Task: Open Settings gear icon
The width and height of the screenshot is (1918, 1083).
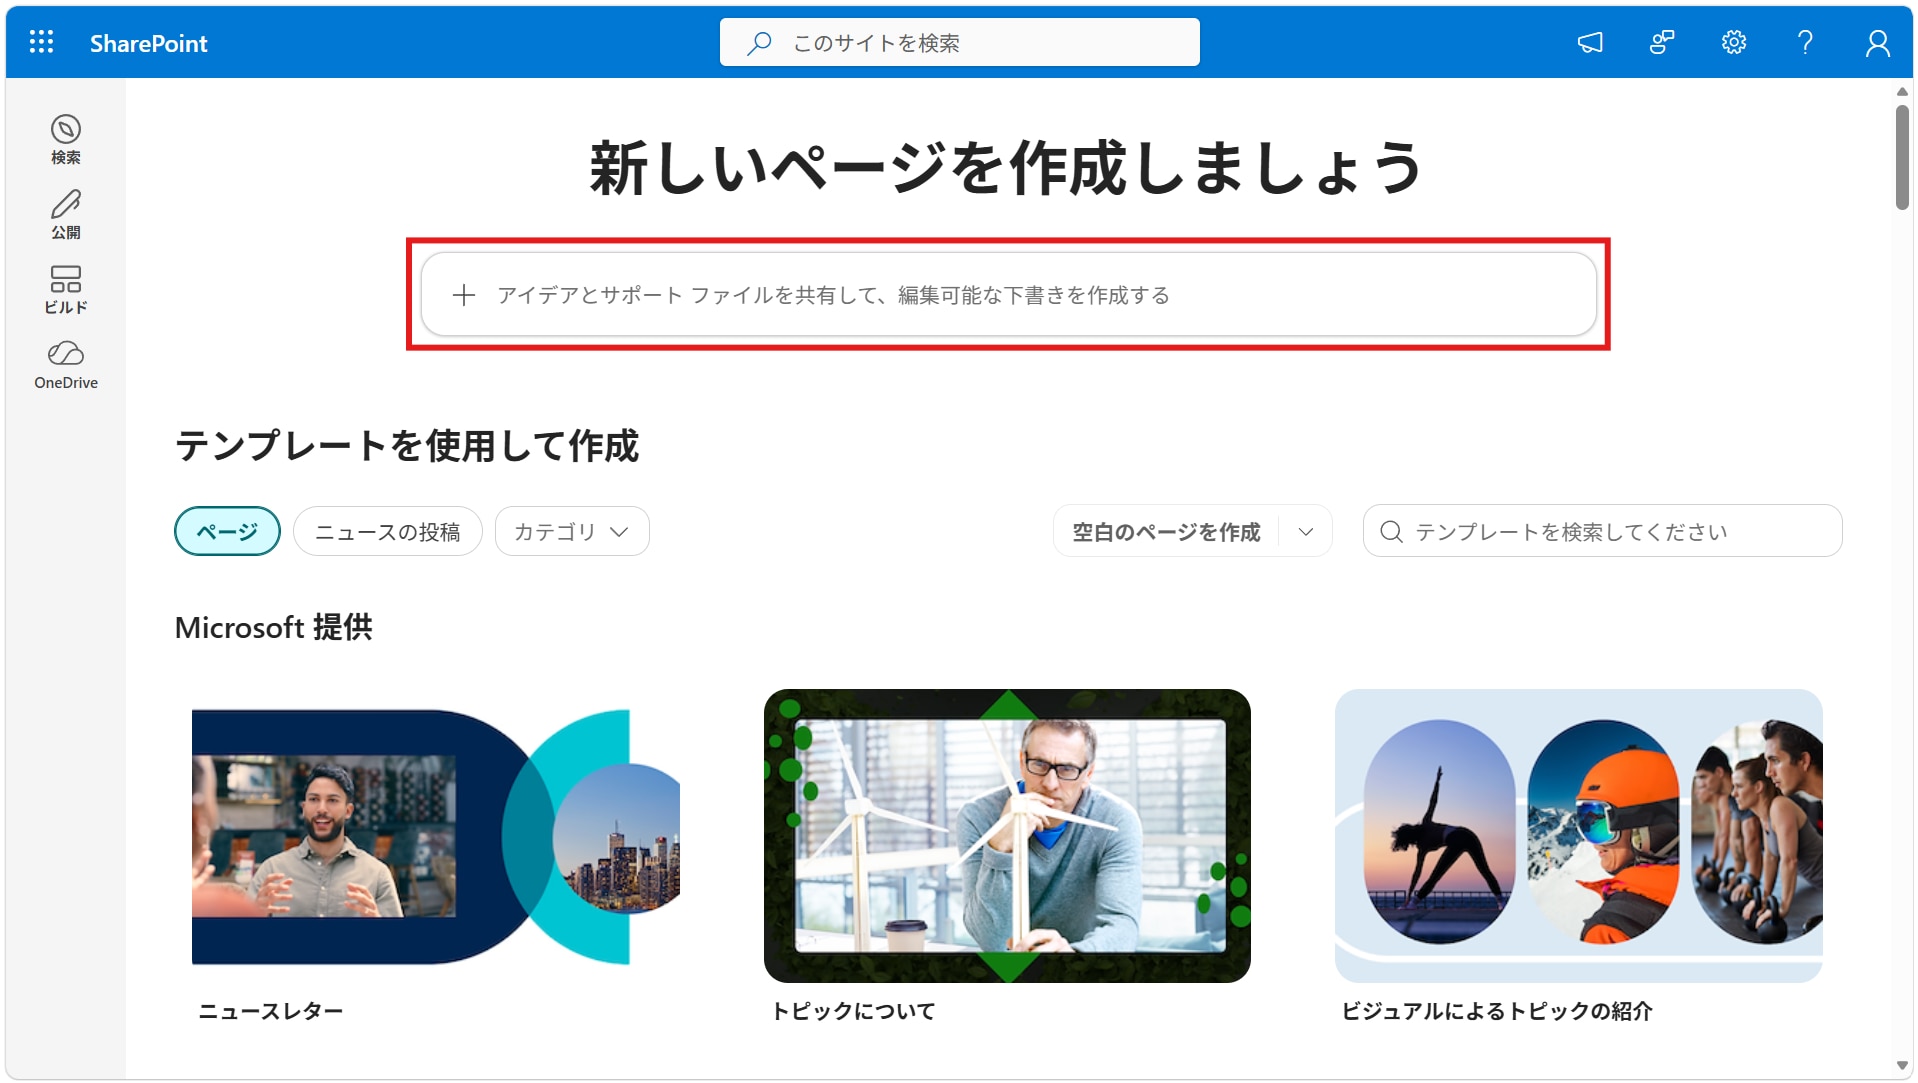Action: pyautogui.click(x=1734, y=42)
